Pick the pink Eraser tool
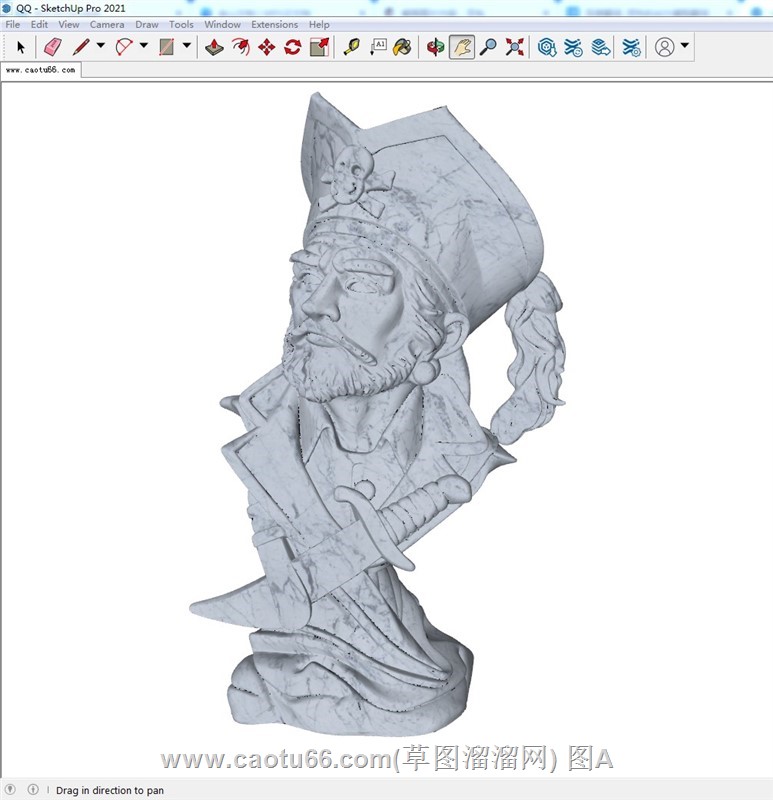The width and height of the screenshot is (773, 800). click(x=53, y=47)
